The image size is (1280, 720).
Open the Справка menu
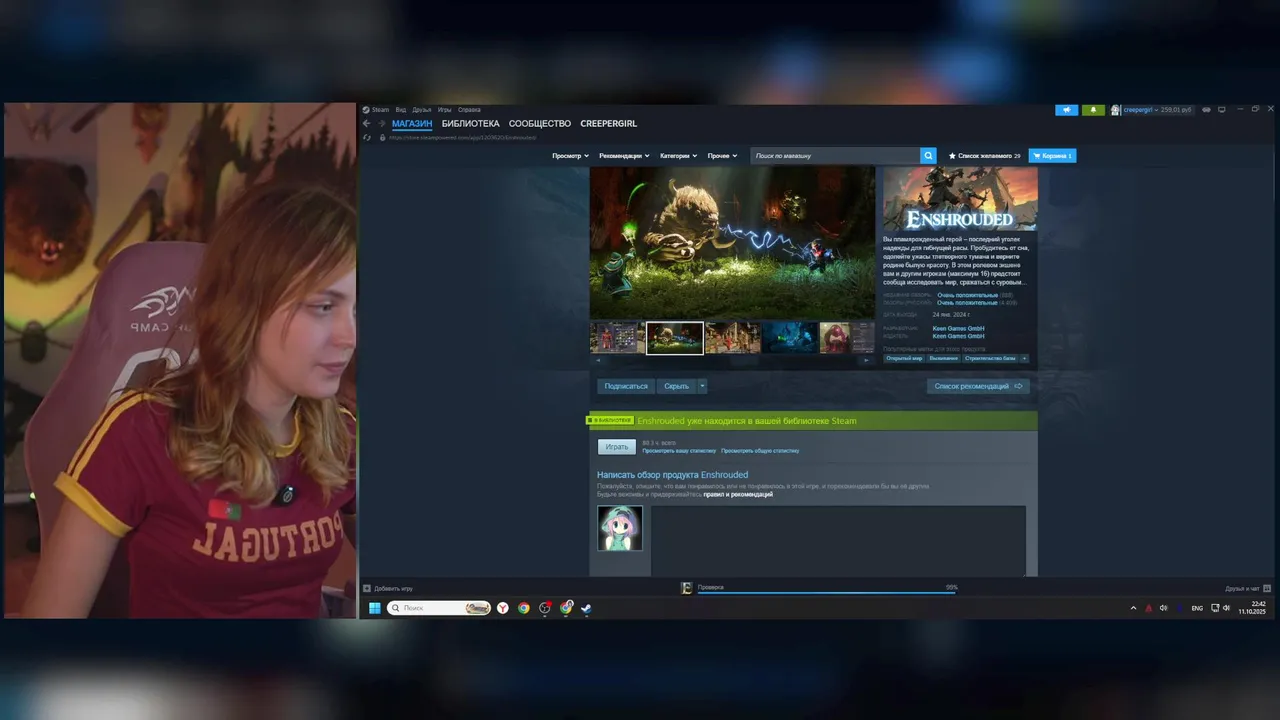click(469, 110)
